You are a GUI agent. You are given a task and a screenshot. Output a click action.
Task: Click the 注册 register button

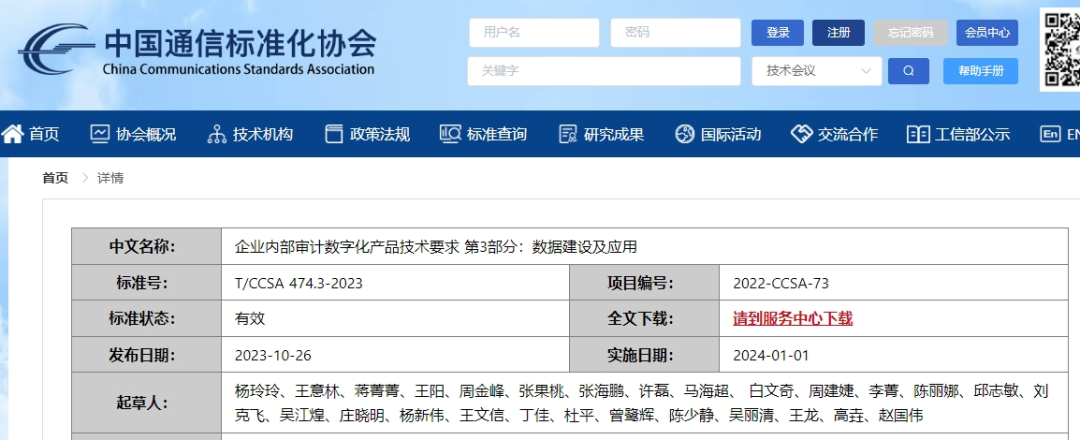click(x=838, y=32)
